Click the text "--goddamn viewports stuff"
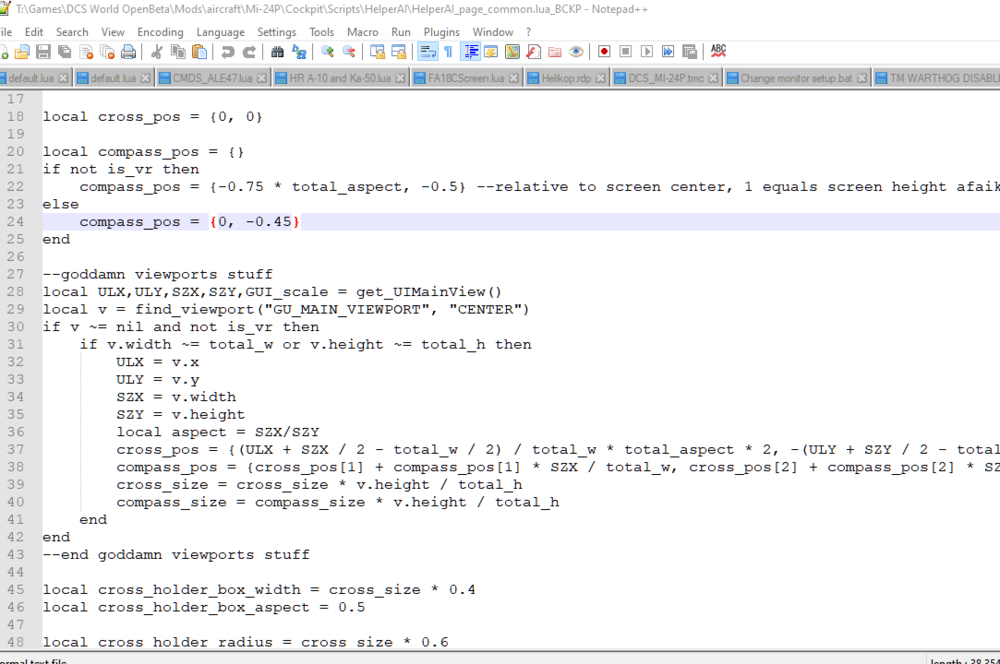This screenshot has width=1000, height=664. coord(158,274)
